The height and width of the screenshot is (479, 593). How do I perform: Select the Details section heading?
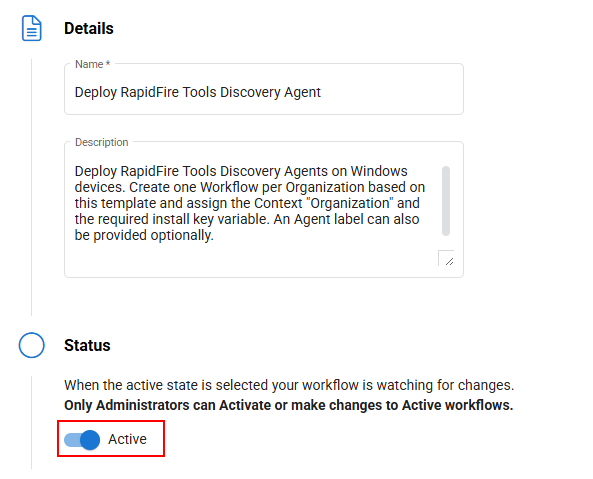89,28
